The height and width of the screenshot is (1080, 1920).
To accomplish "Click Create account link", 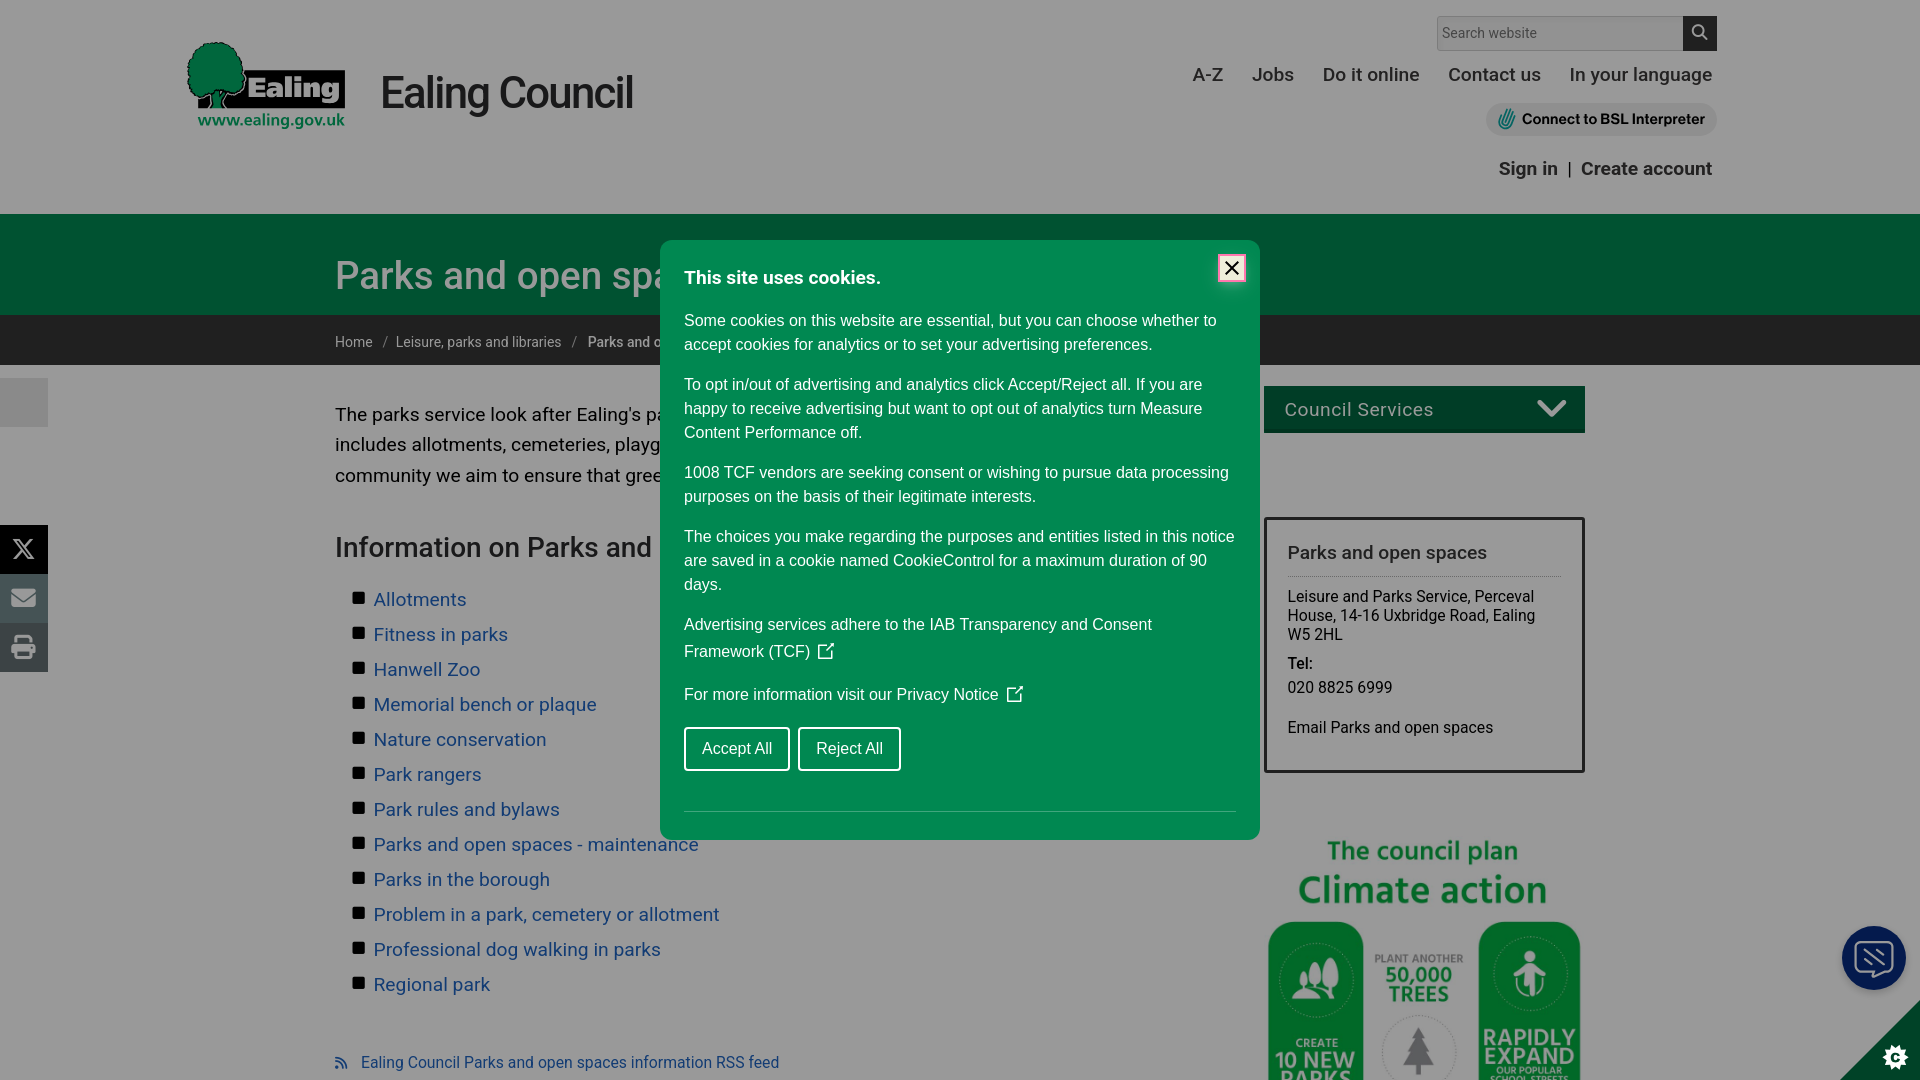I will click(1646, 169).
